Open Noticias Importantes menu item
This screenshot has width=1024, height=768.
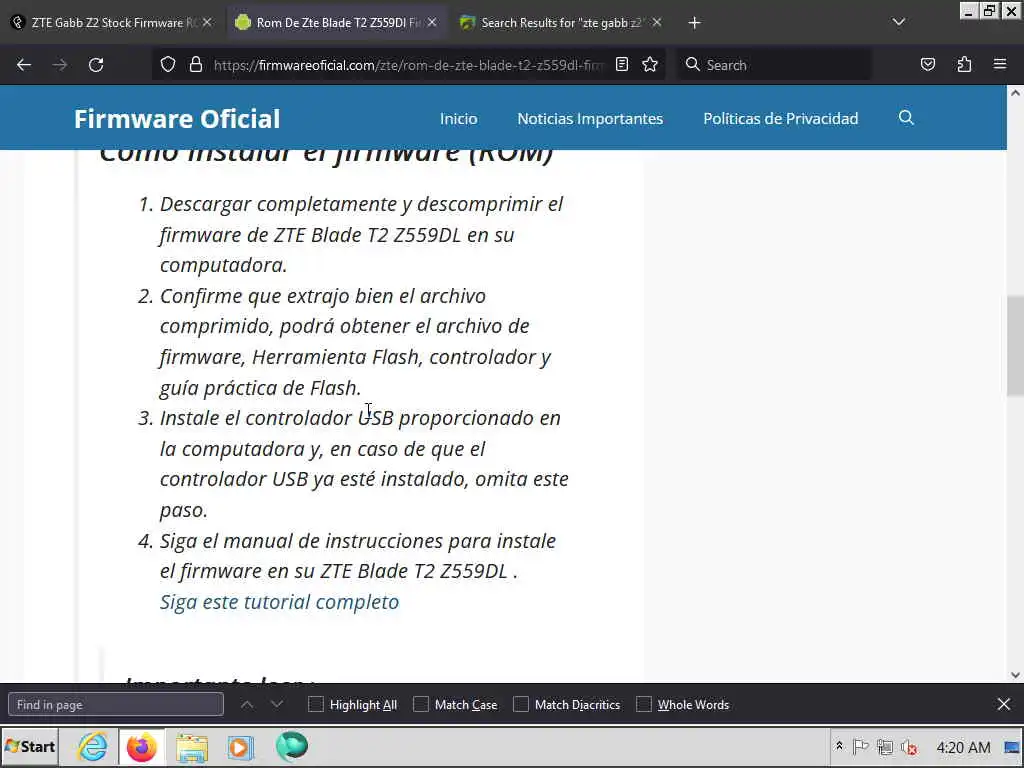click(x=590, y=118)
